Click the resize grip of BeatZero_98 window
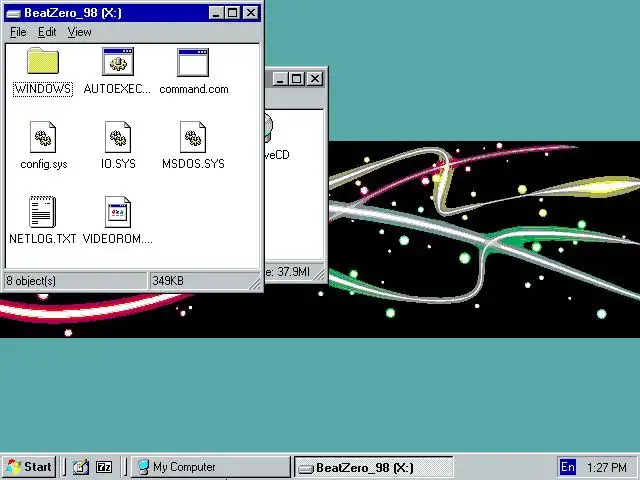The width and height of the screenshot is (640, 480). 254,284
